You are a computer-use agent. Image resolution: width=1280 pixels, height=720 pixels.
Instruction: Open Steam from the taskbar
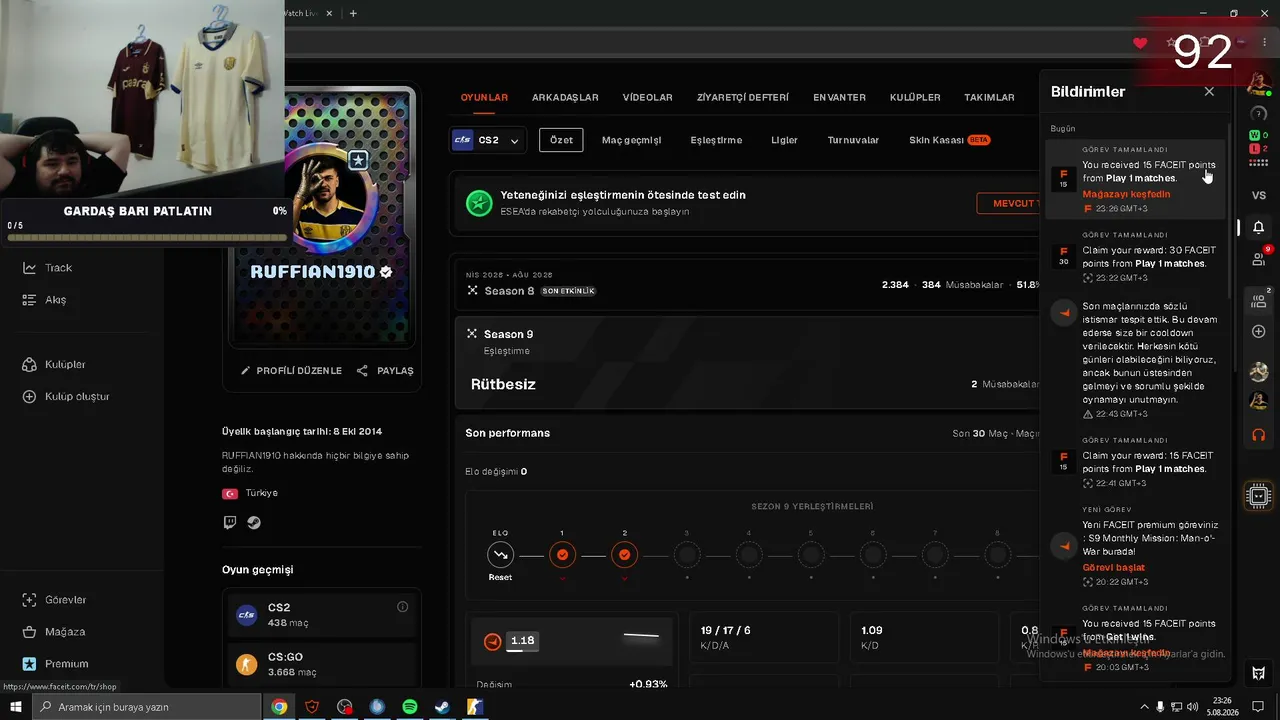[x=440, y=707]
